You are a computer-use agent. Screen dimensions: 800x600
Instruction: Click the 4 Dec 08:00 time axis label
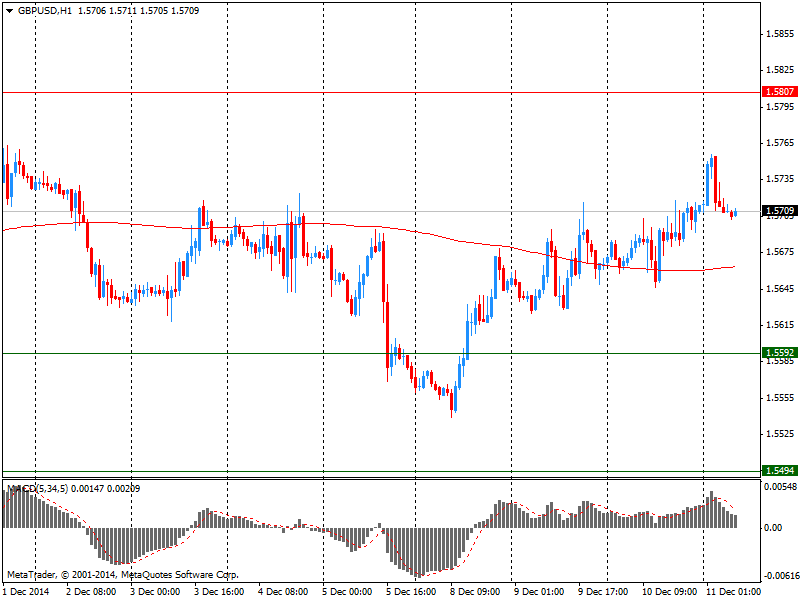(x=283, y=591)
